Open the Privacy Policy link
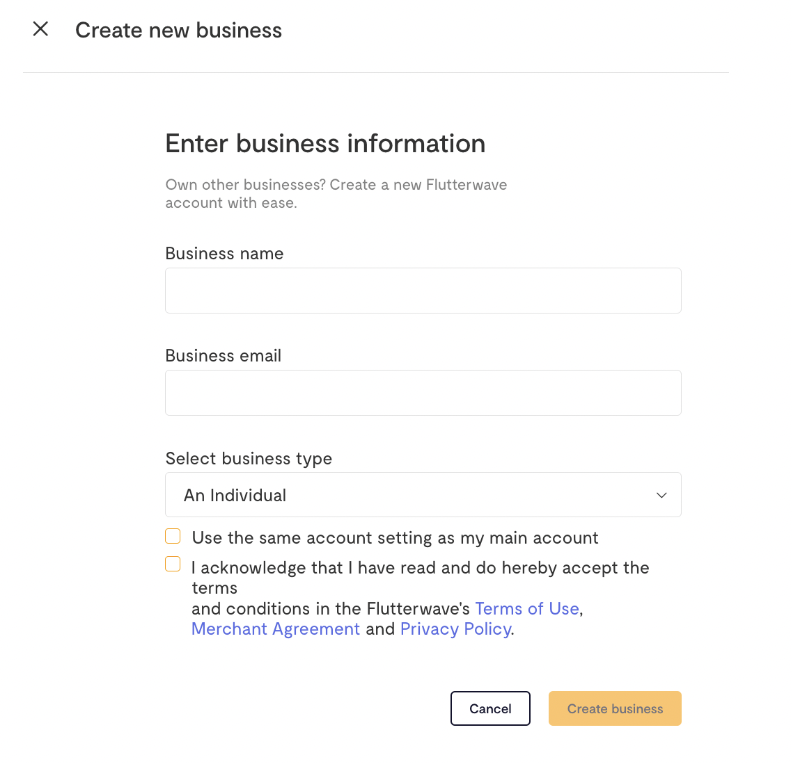The height and width of the screenshot is (763, 792). point(456,629)
